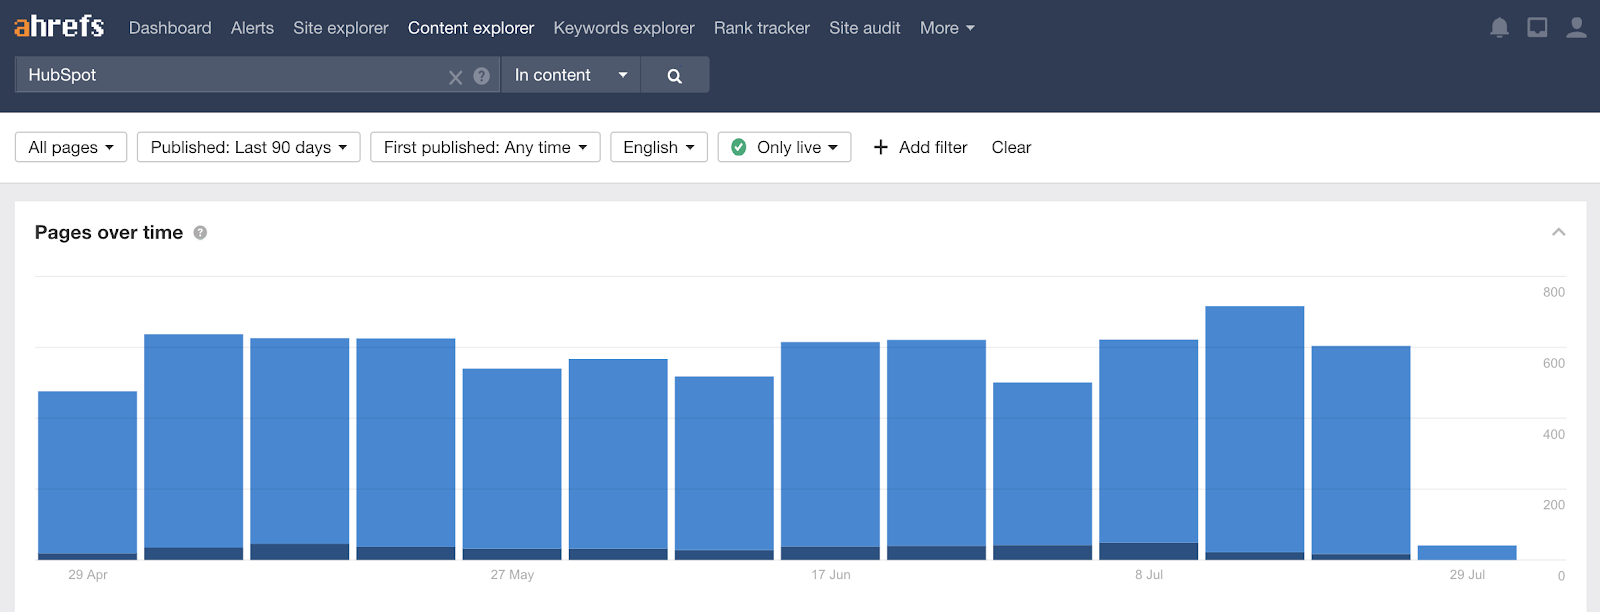The width and height of the screenshot is (1600, 612).
Task: Click the tallest bar in the chart
Action: 1254,430
